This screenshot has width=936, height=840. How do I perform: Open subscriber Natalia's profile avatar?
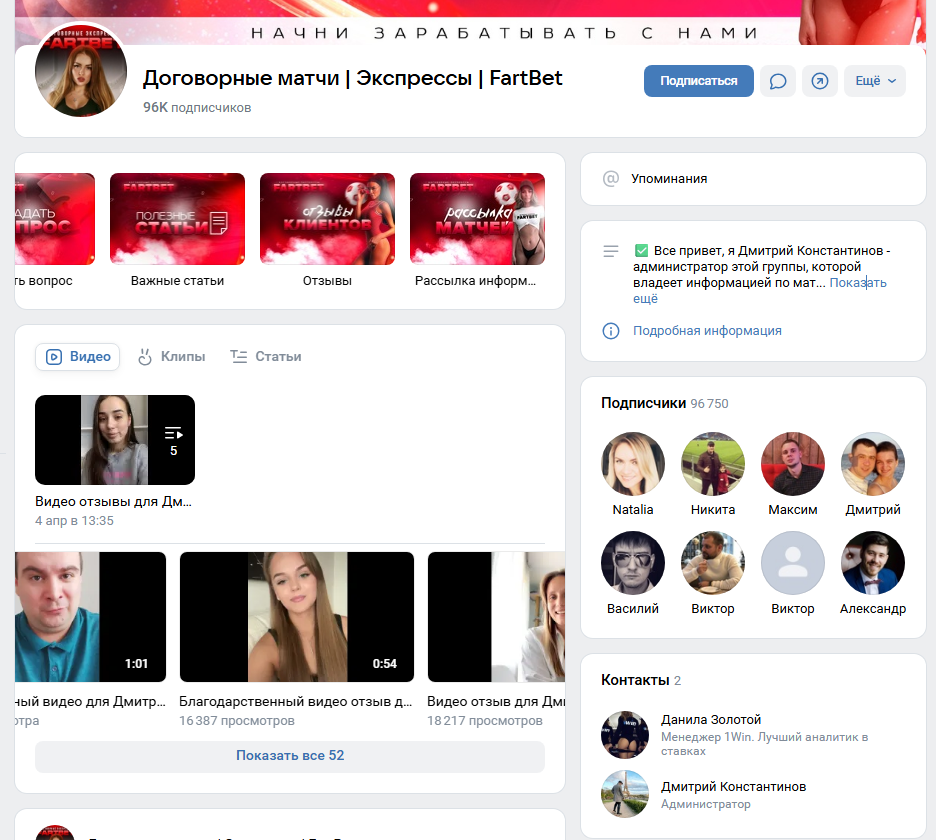click(632, 464)
